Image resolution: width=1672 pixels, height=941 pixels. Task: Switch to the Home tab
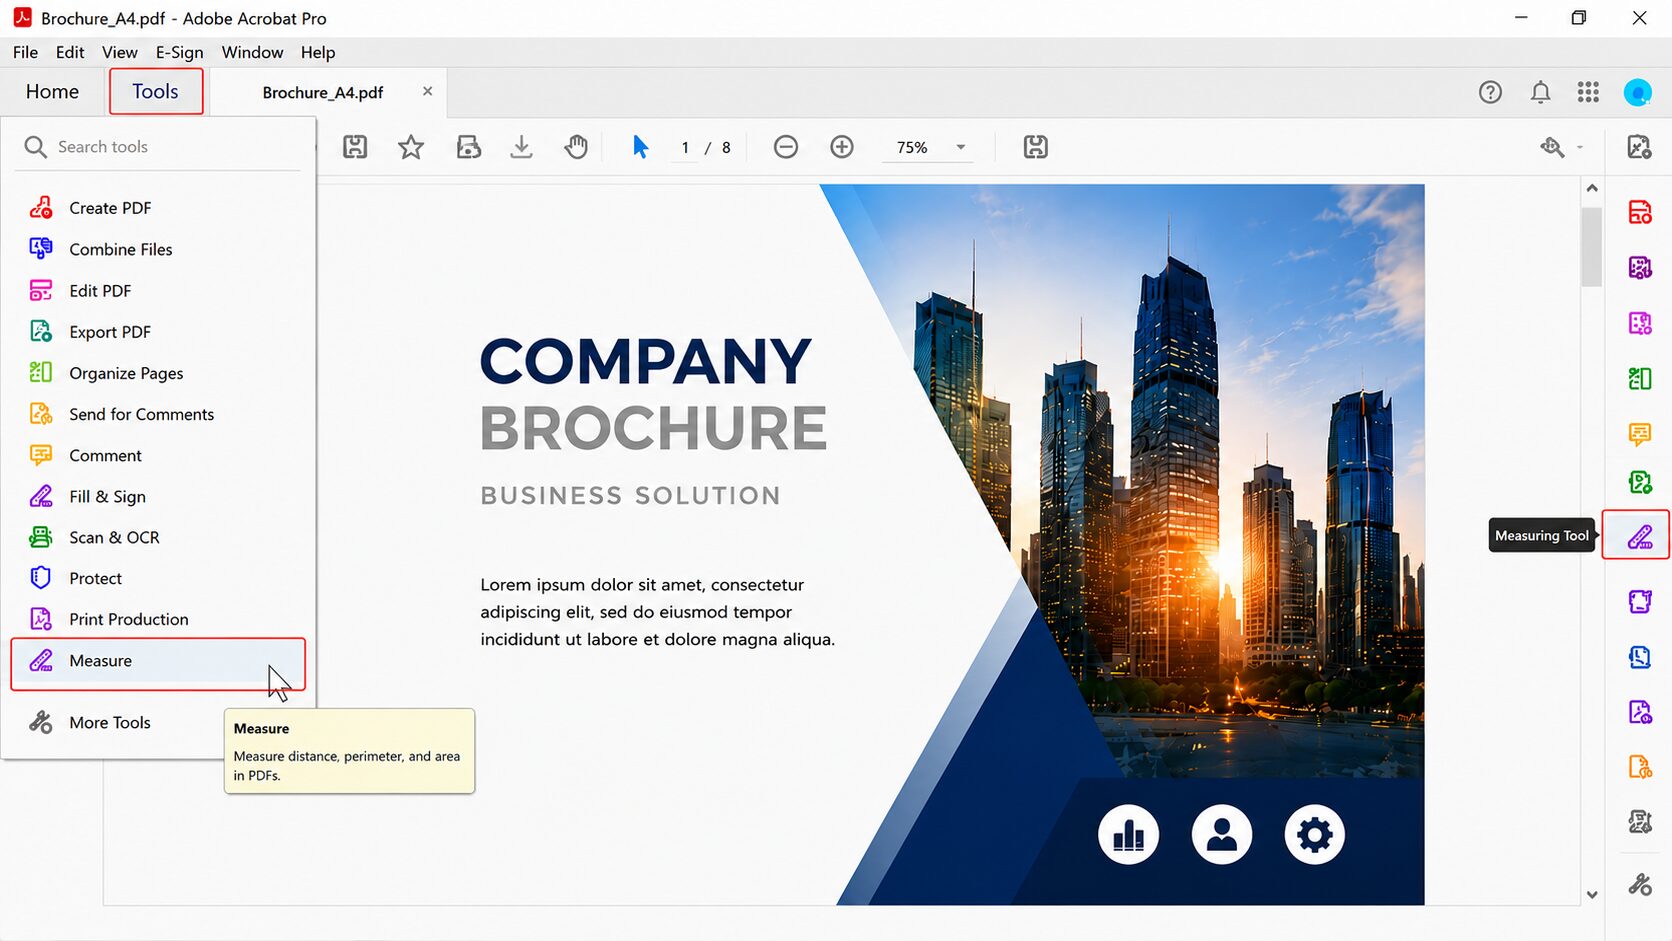click(x=52, y=92)
